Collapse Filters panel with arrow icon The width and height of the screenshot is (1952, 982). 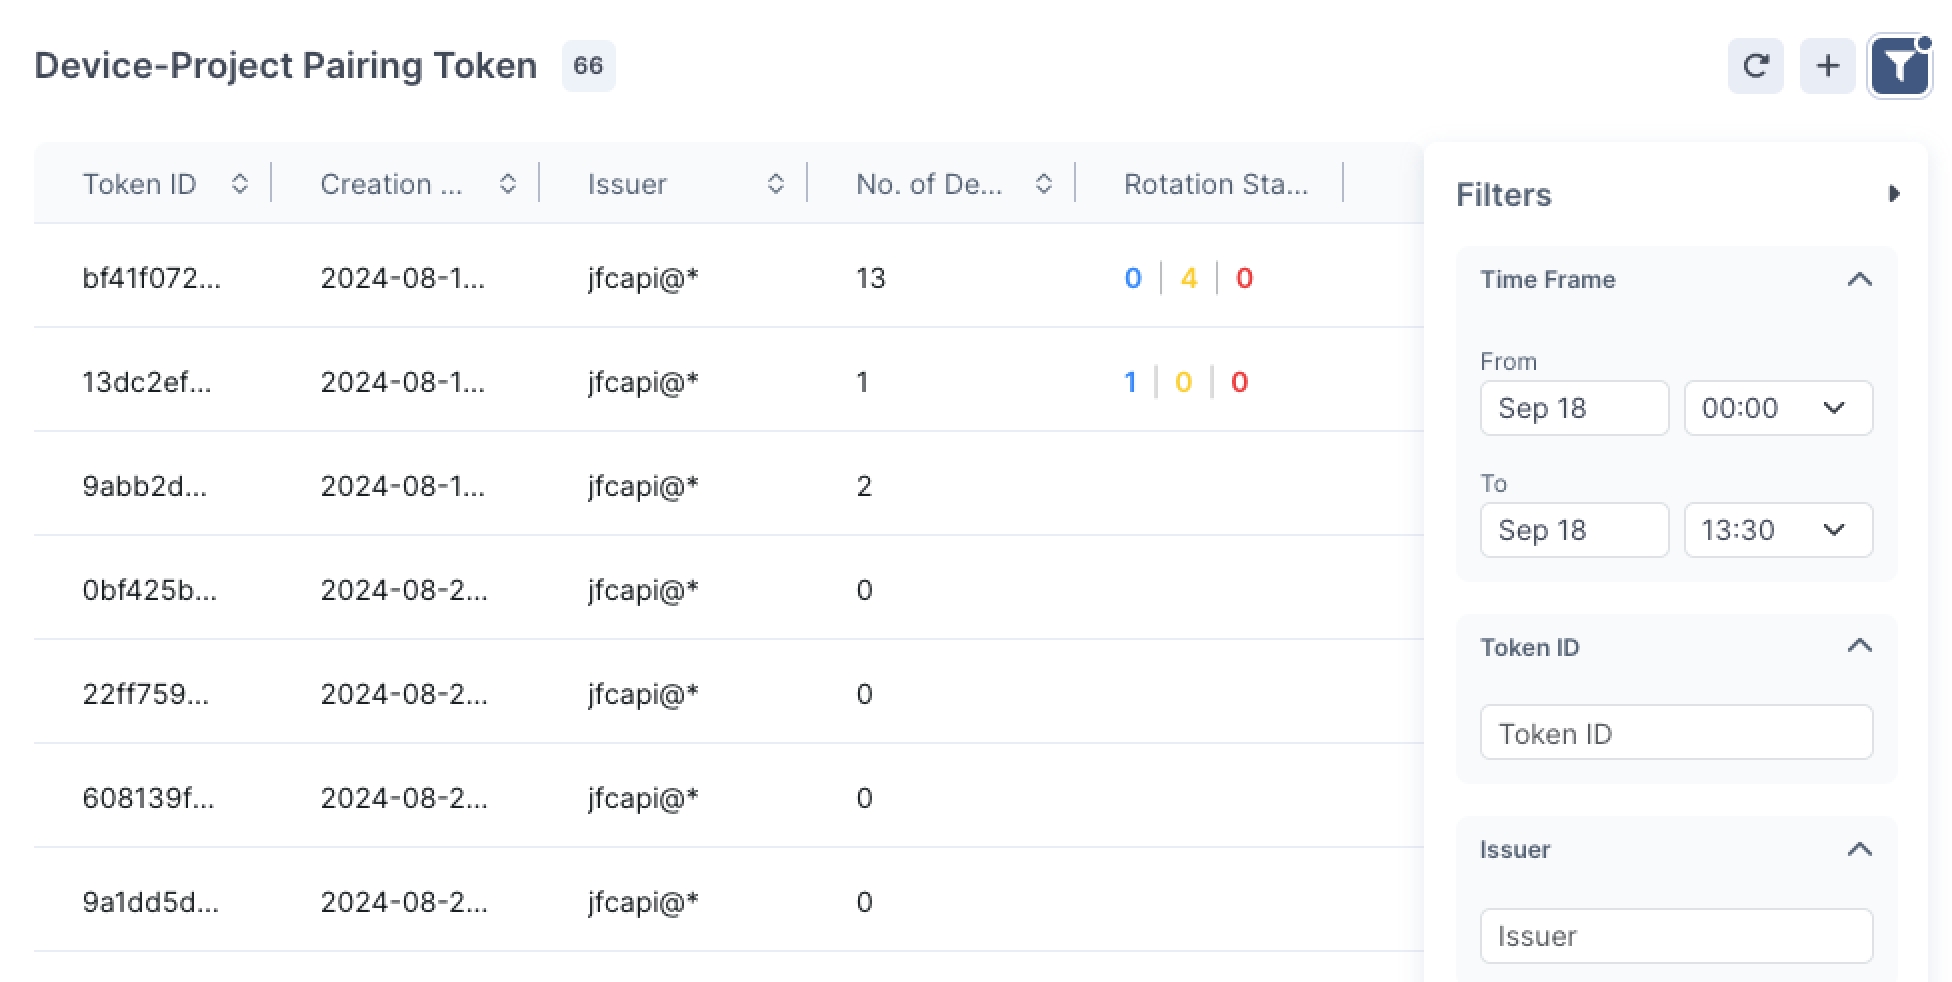point(1893,194)
